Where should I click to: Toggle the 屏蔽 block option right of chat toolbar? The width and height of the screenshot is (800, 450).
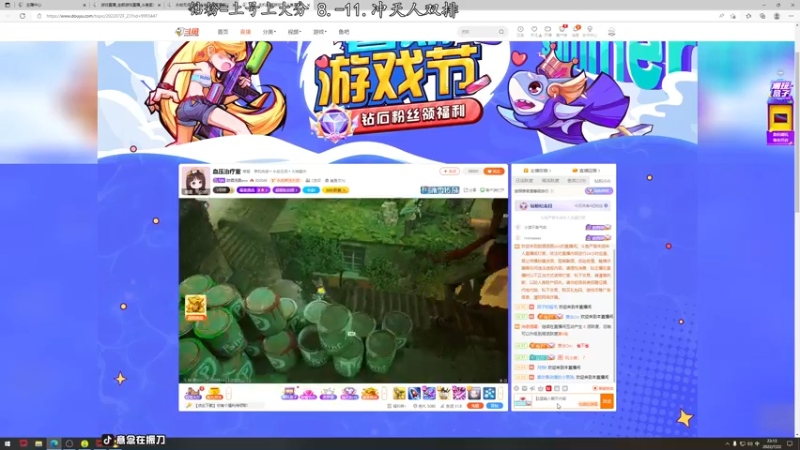(x=603, y=389)
